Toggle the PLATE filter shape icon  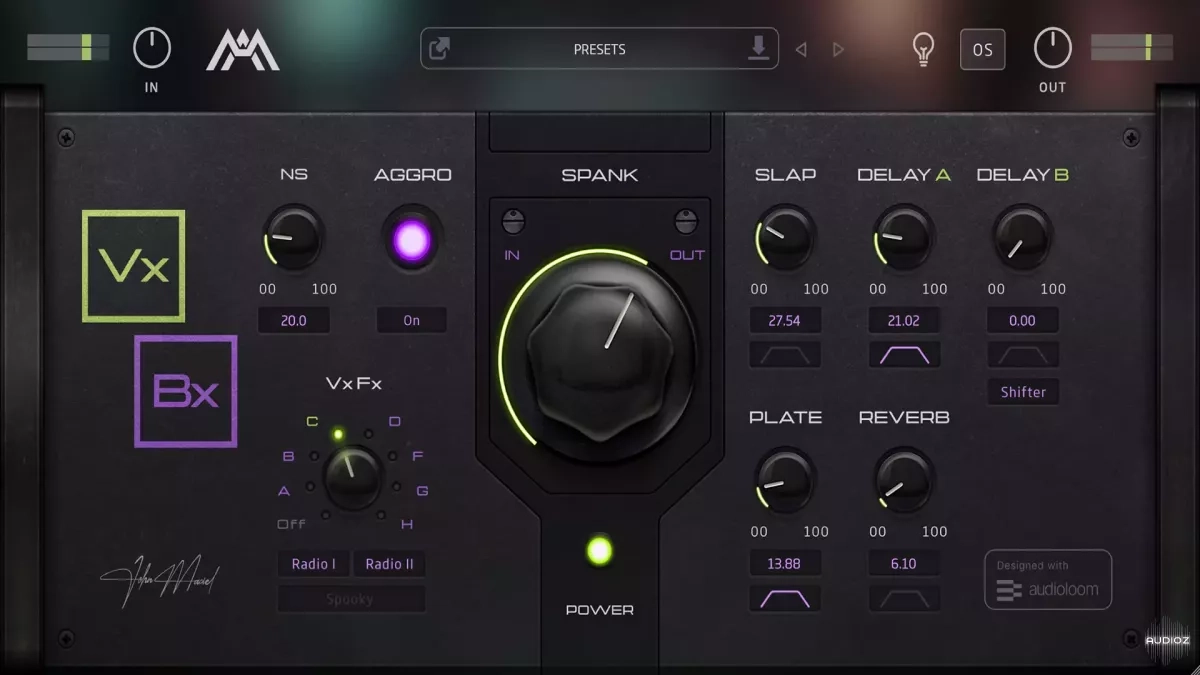(785, 598)
